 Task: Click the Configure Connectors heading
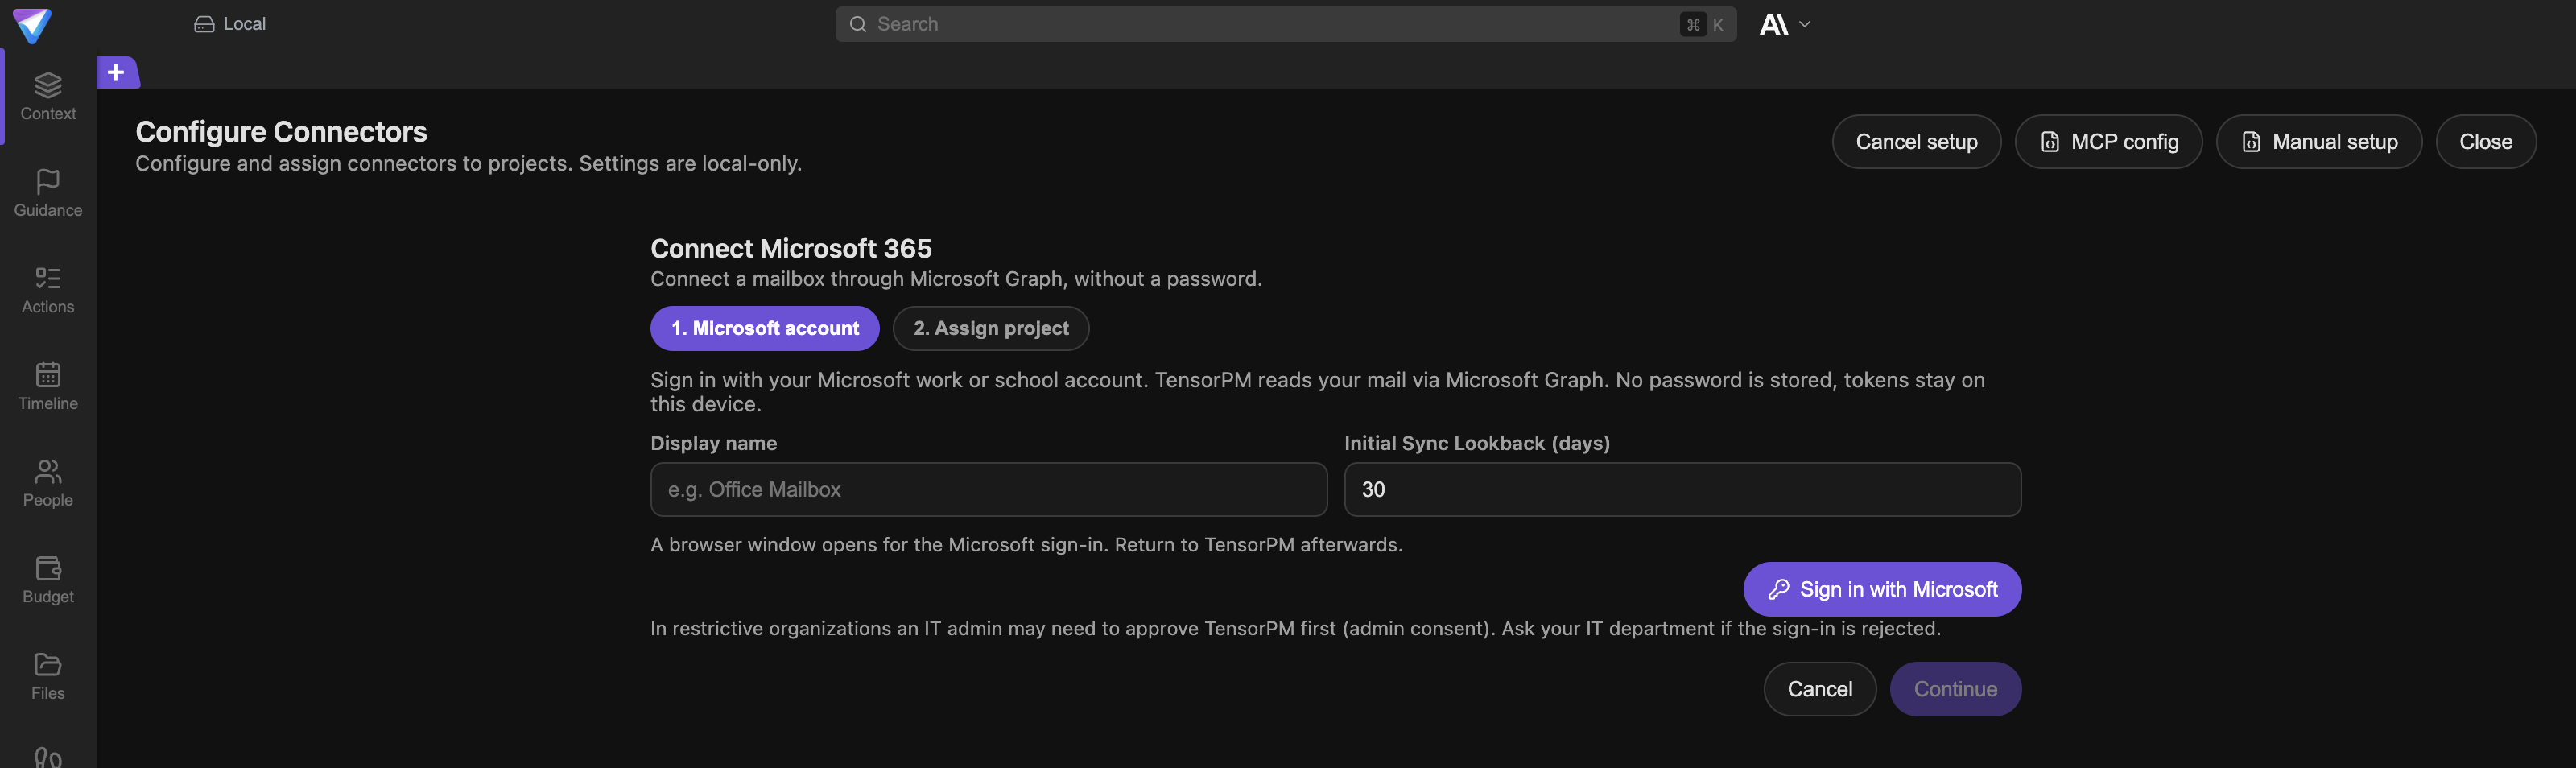point(281,132)
